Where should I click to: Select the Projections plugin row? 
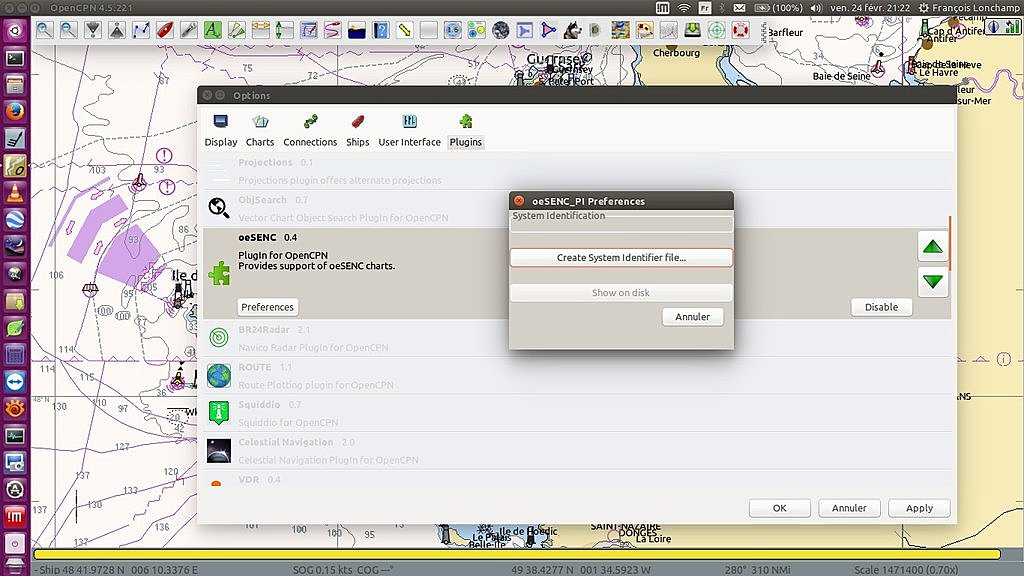[577, 171]
